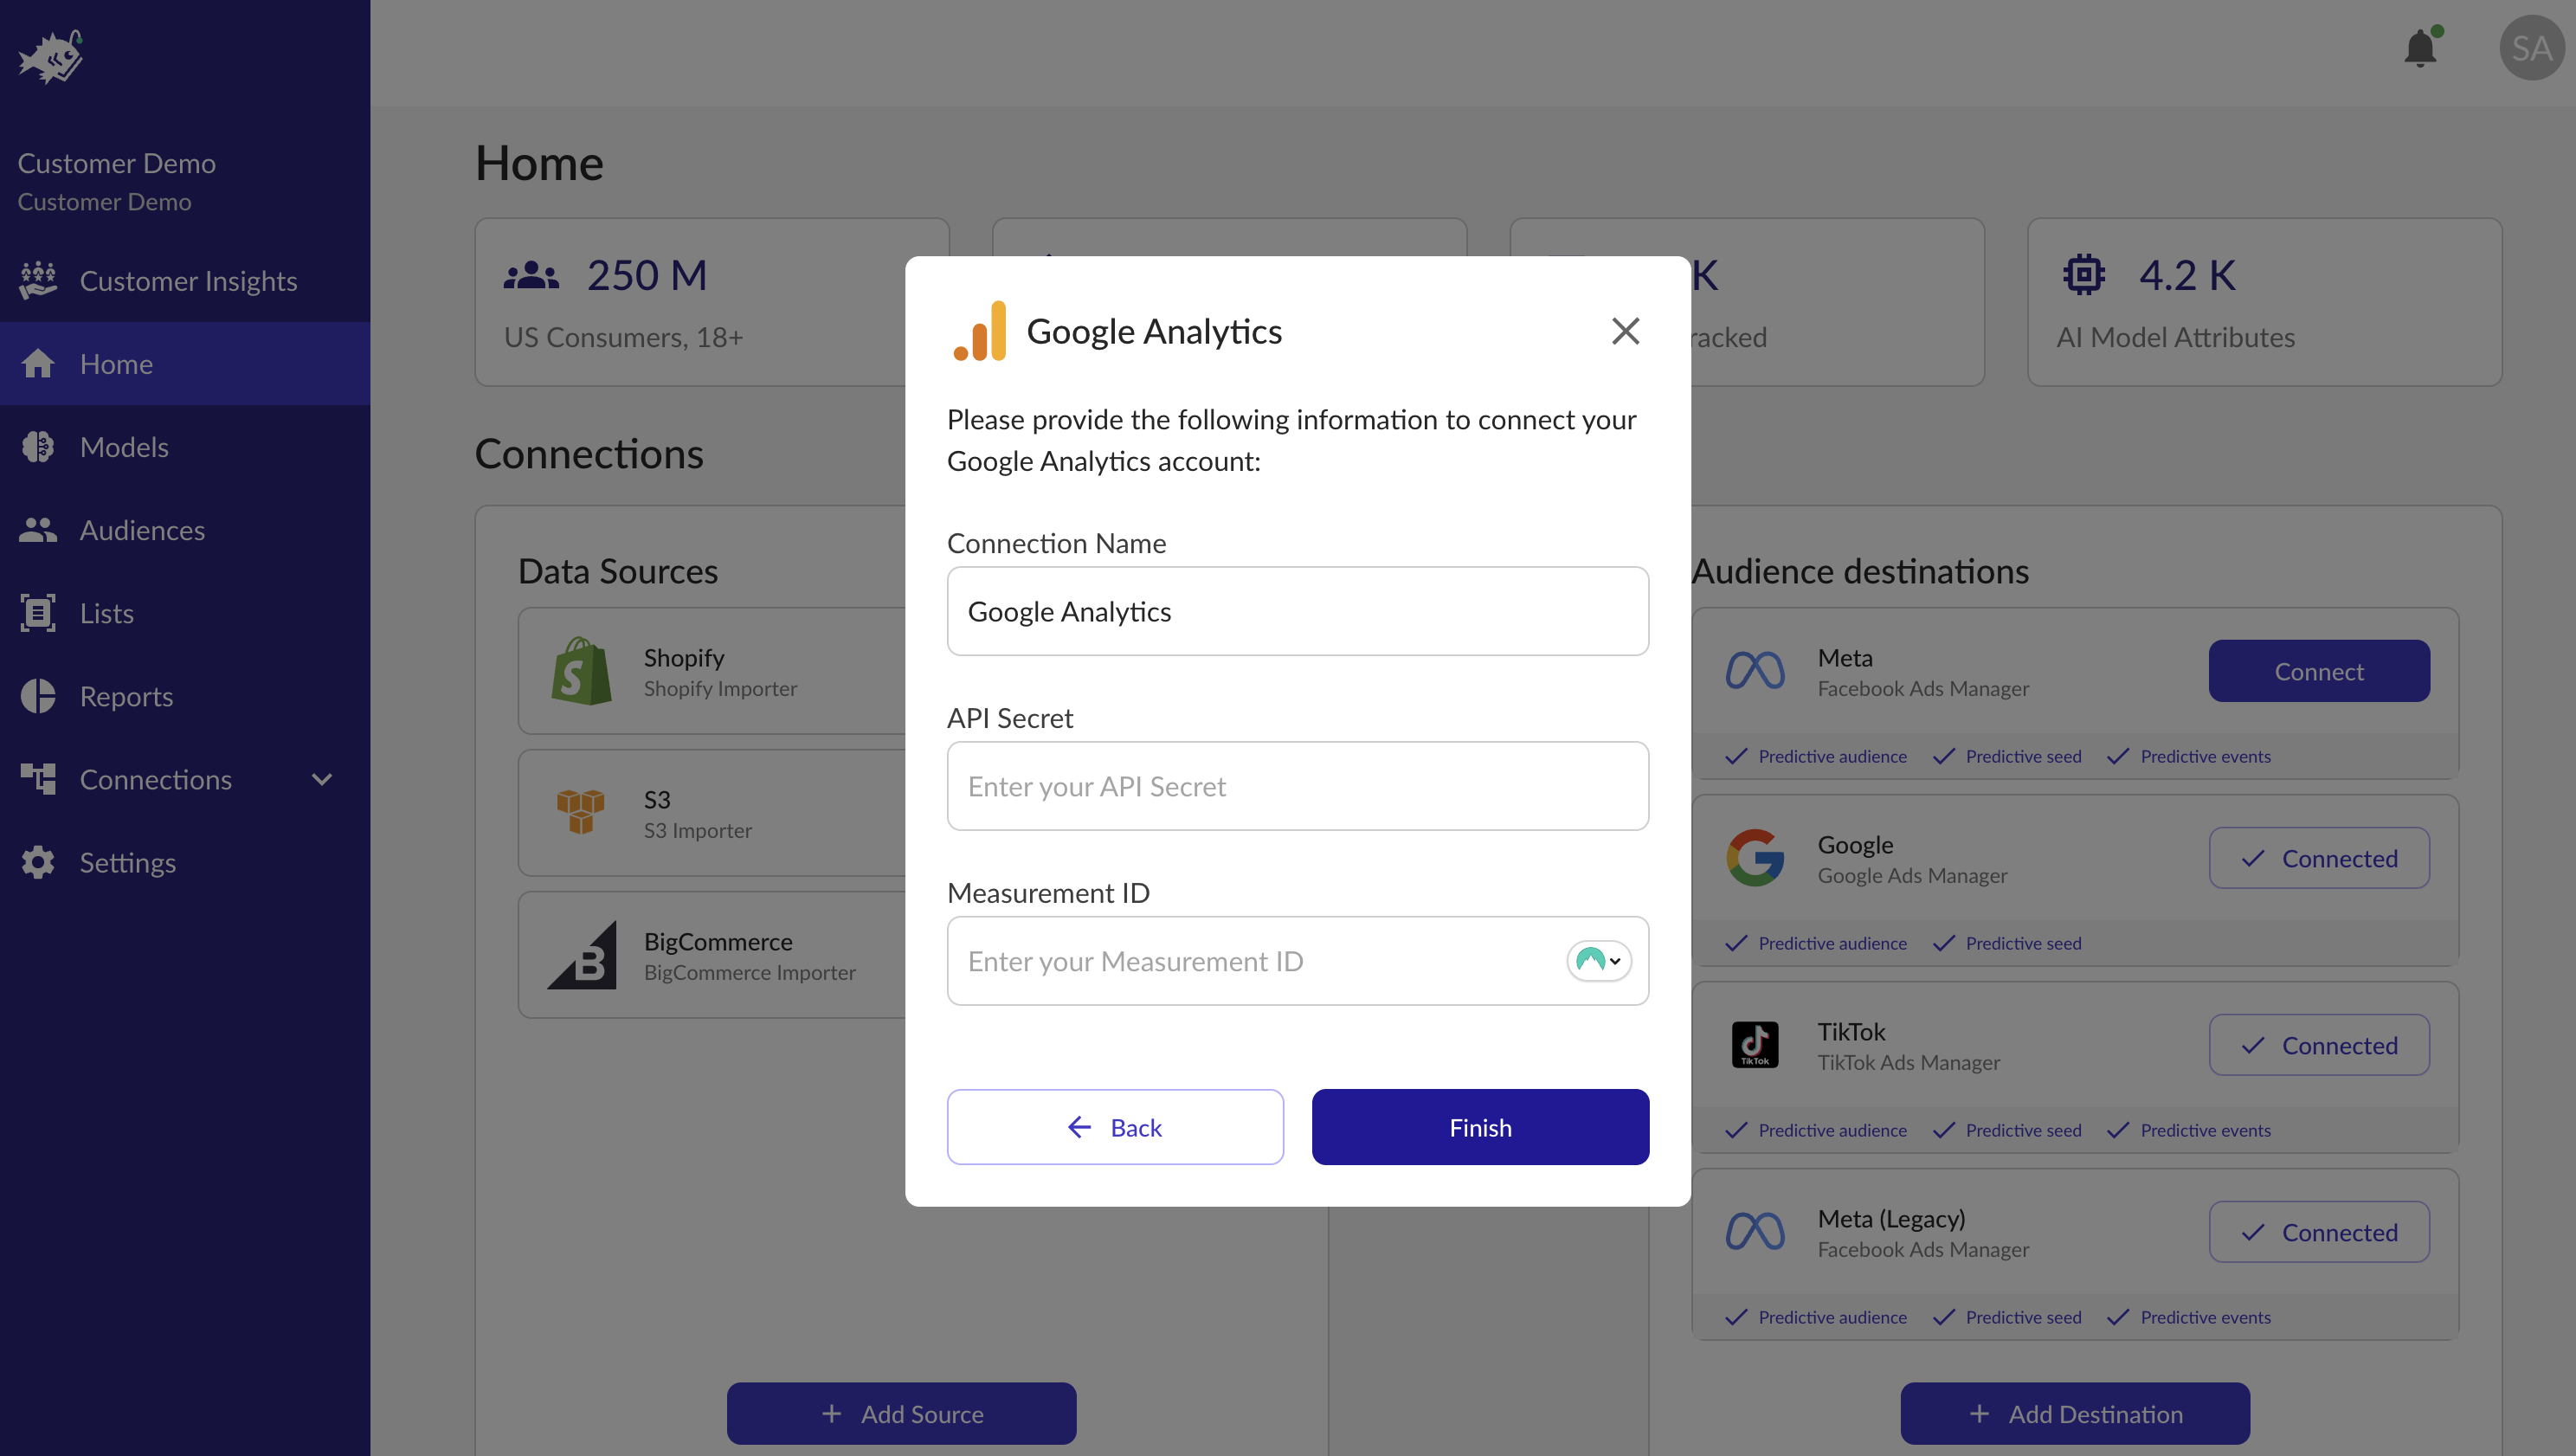
Task: Click the US Consumers group icon
Action: coord(531,274)
